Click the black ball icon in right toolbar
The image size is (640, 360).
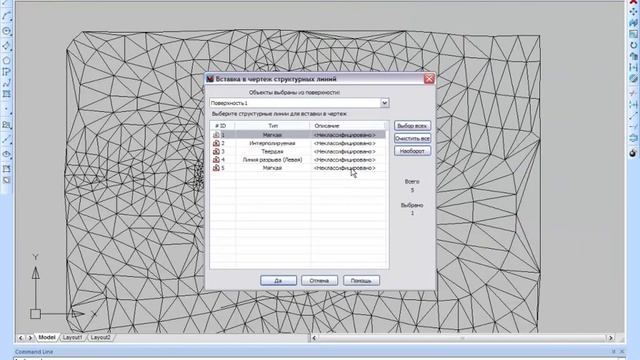(x=633, y=153)
